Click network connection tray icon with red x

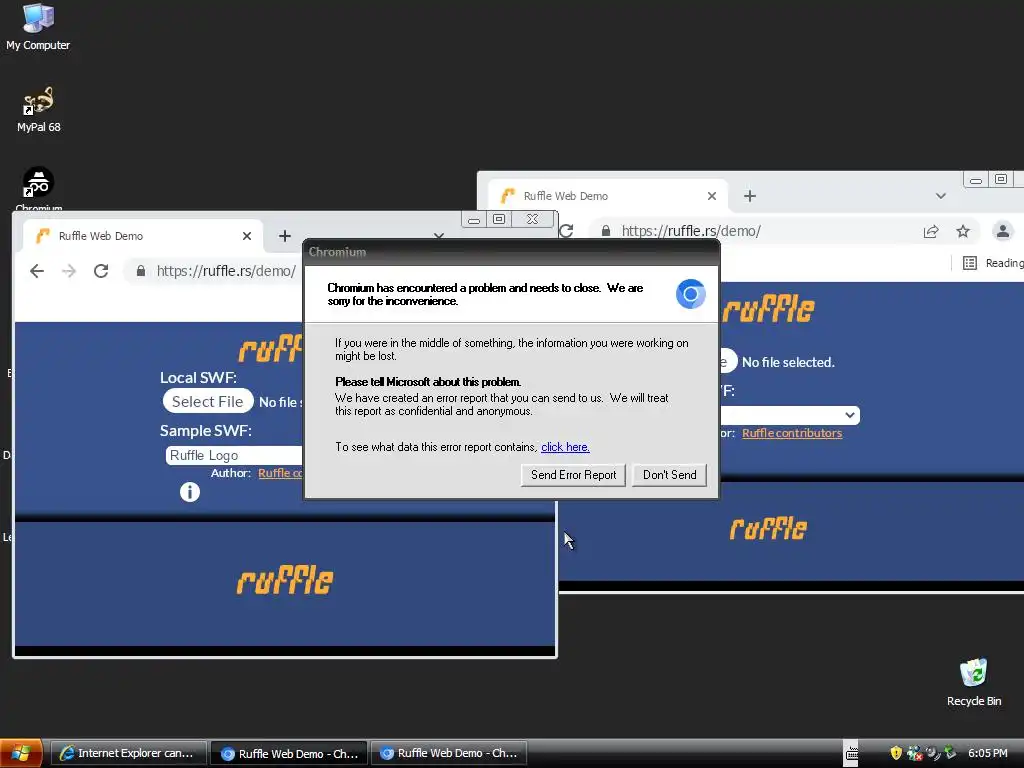pos(914,753)
